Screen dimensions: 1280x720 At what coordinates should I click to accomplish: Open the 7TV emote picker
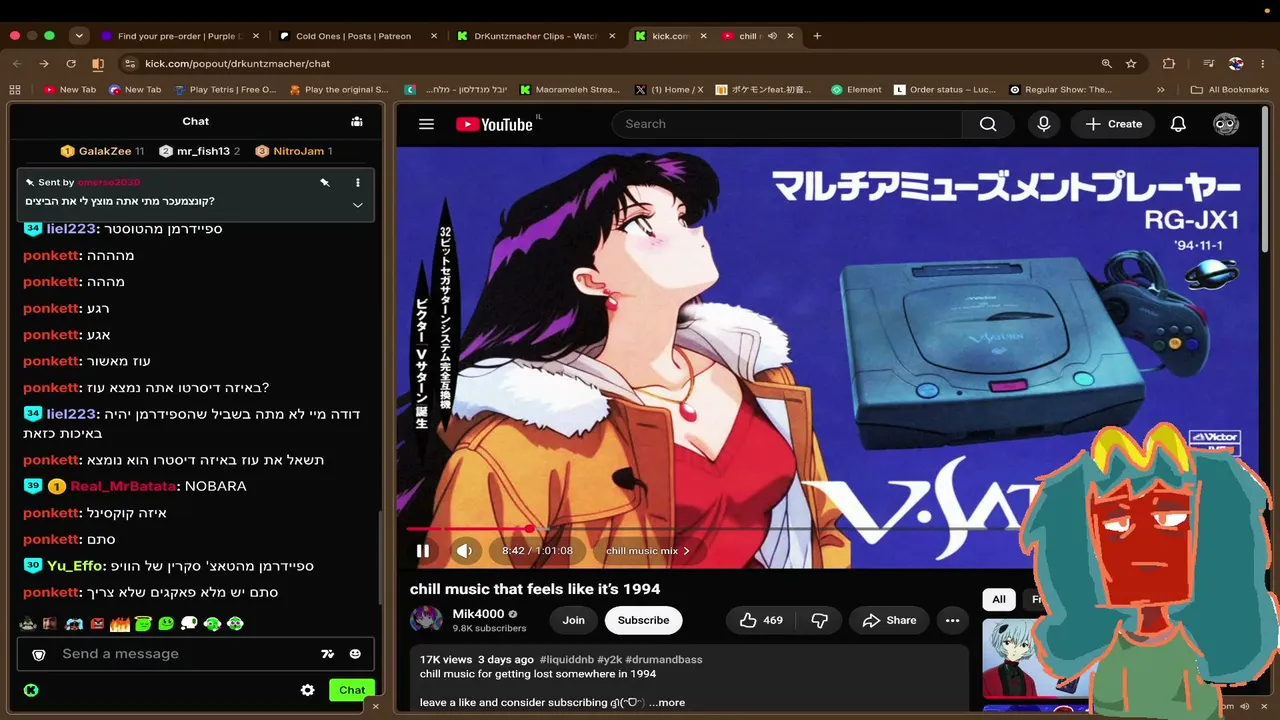(x=327, y=654)
